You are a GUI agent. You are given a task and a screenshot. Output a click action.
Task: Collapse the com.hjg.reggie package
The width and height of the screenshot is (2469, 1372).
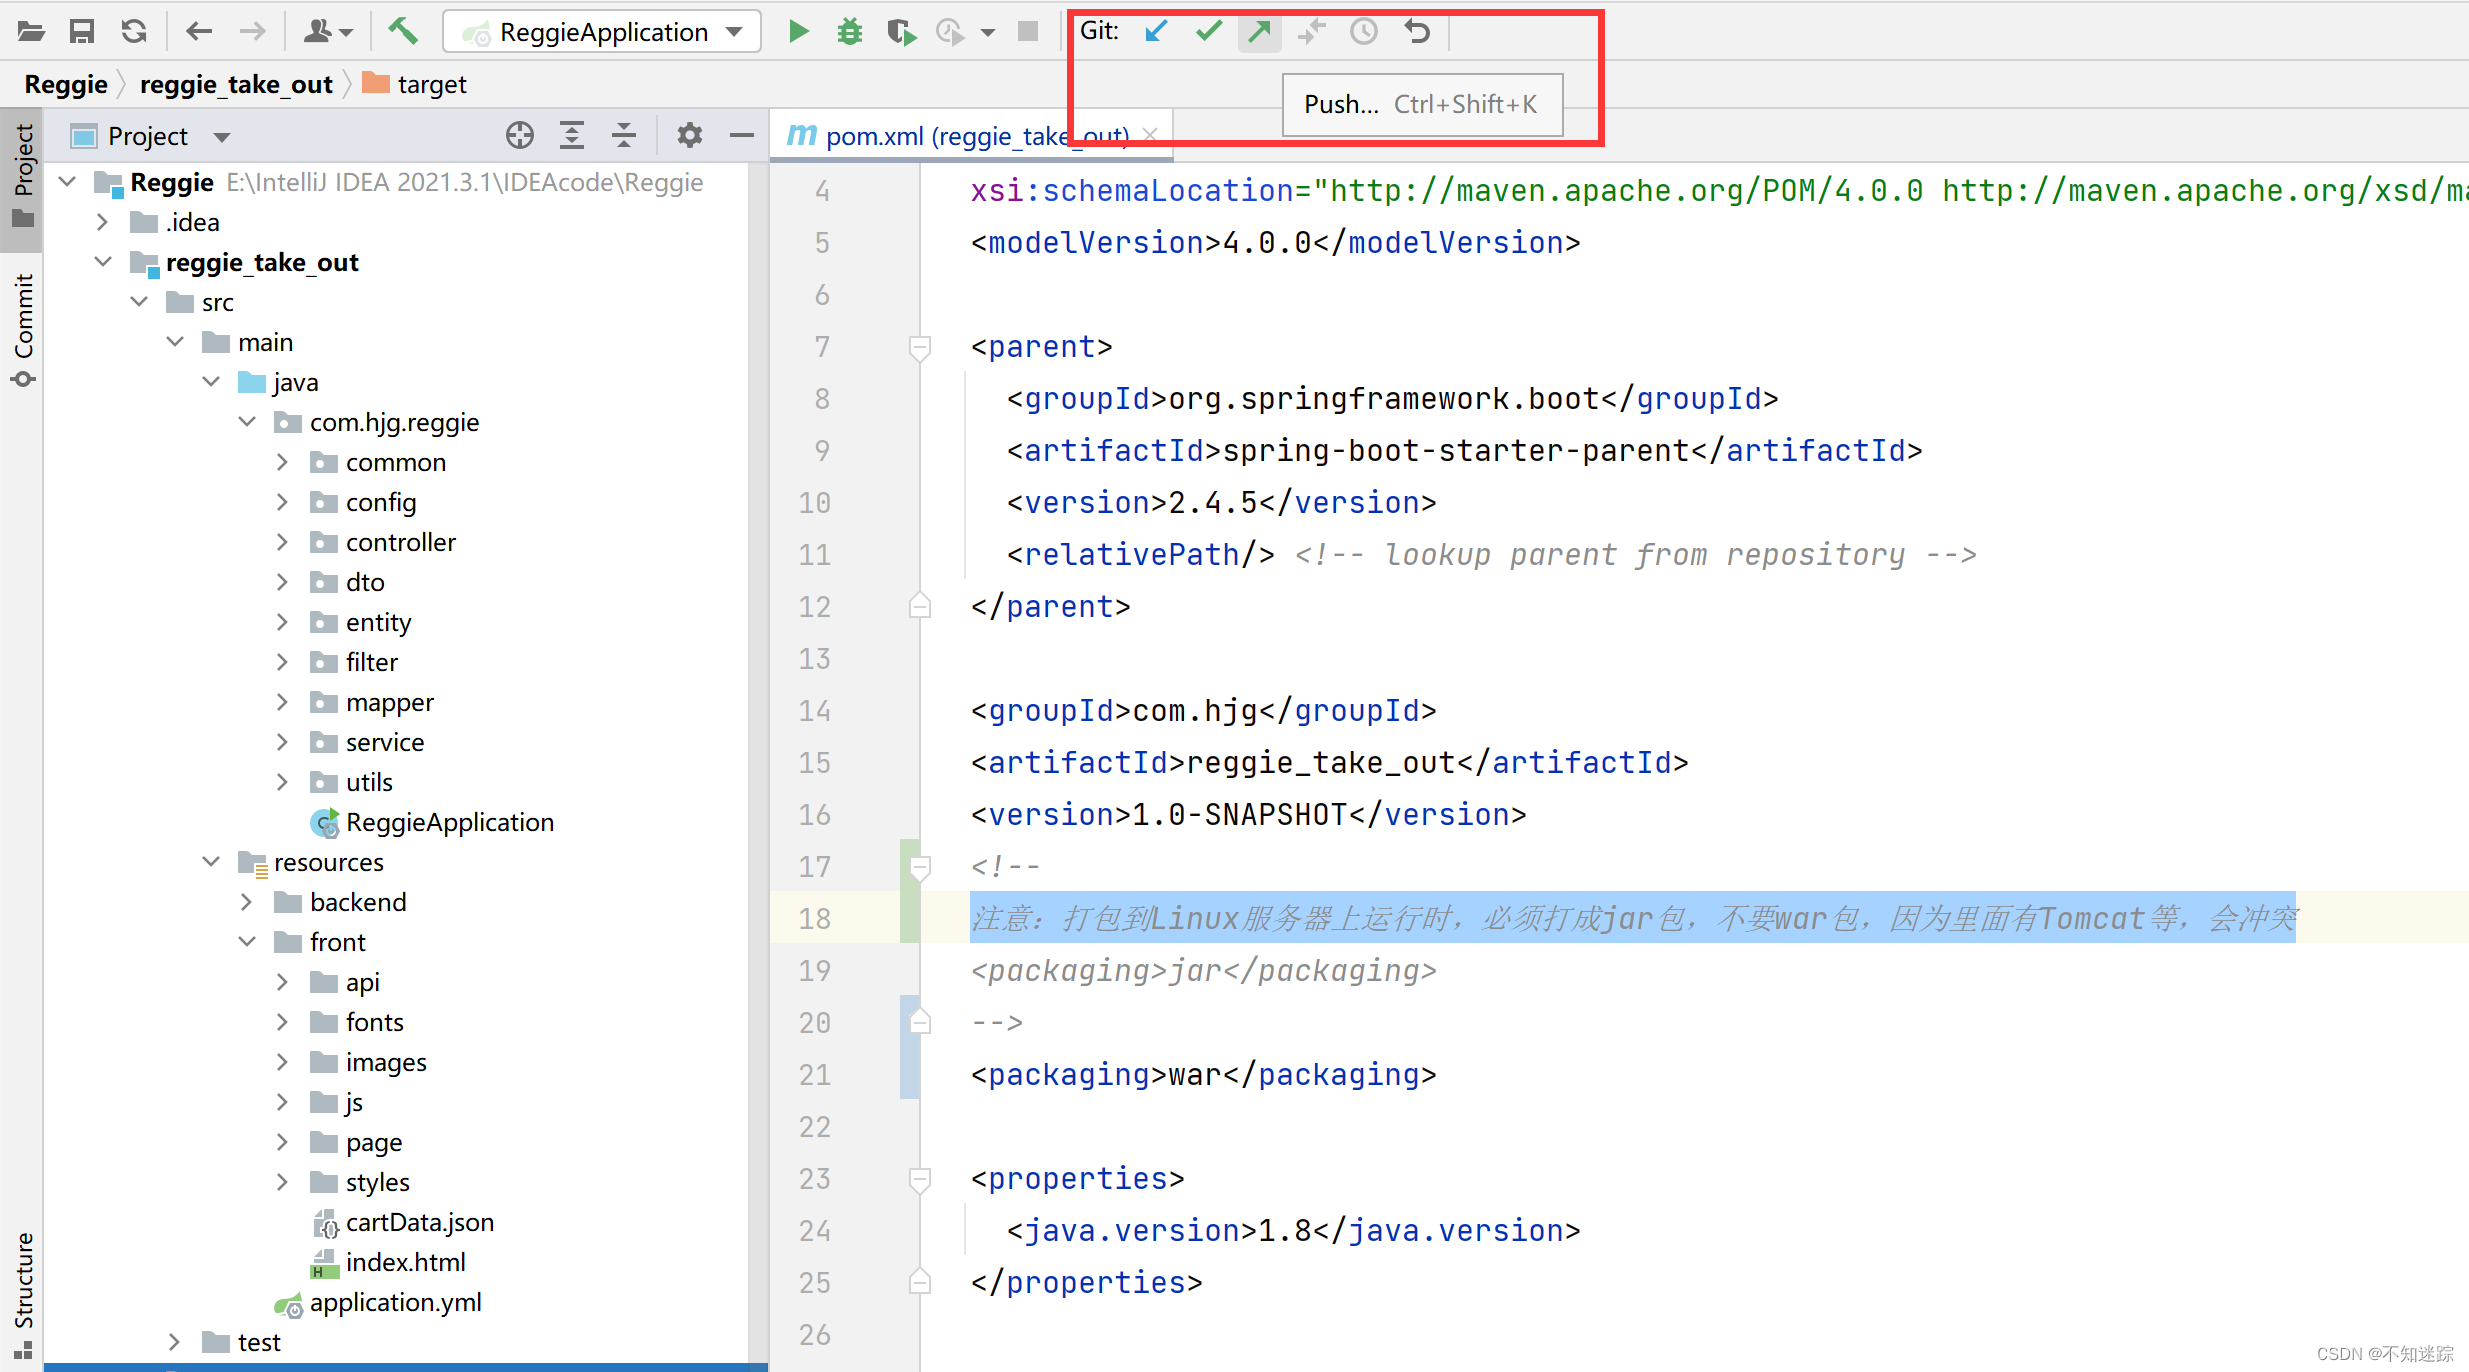[247, 422]
